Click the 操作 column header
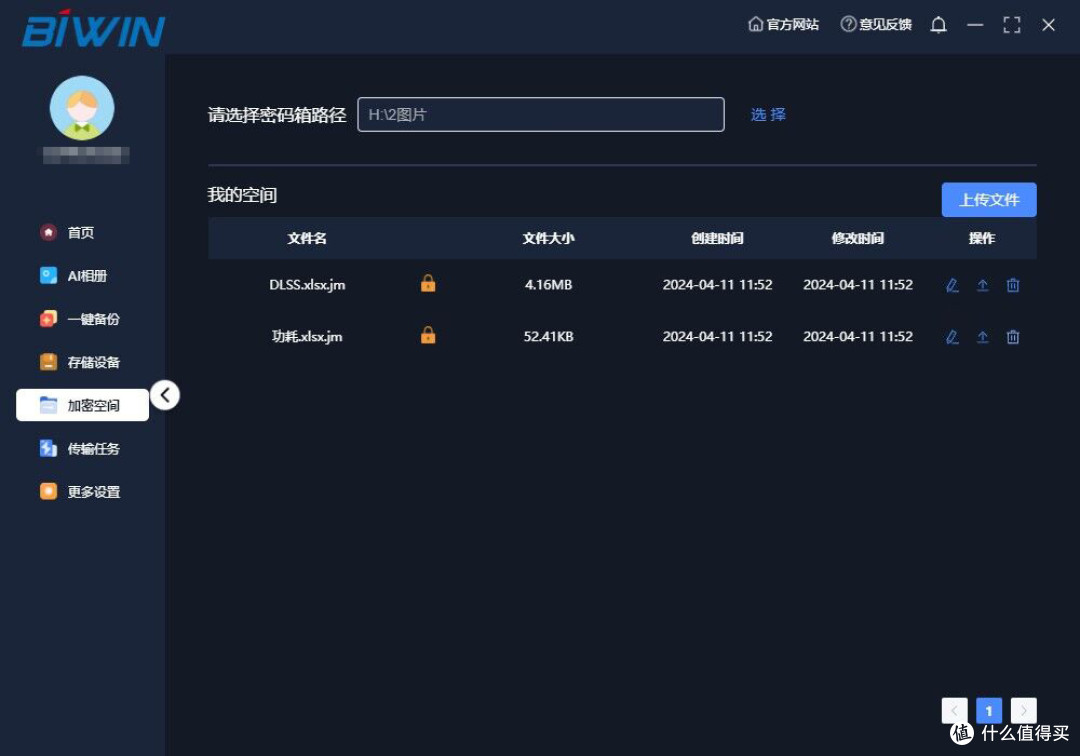 tap(982, 238)
